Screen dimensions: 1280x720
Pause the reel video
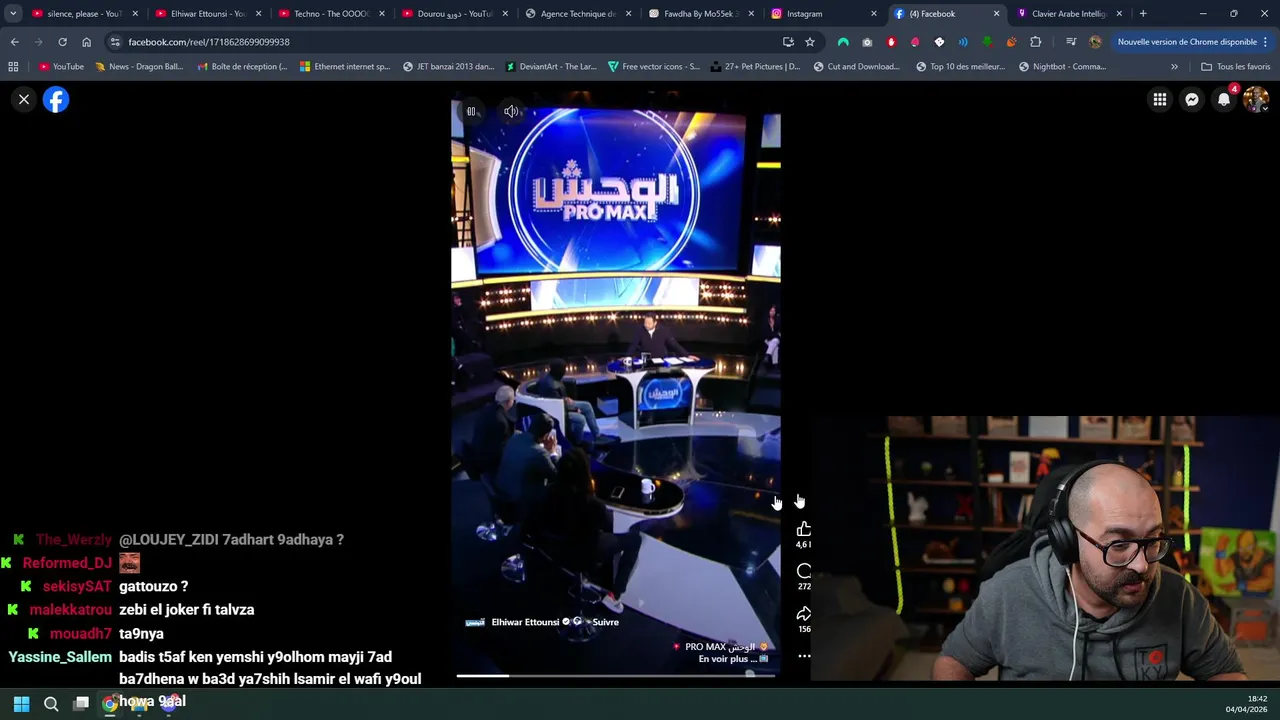click(x=471, y=111)
